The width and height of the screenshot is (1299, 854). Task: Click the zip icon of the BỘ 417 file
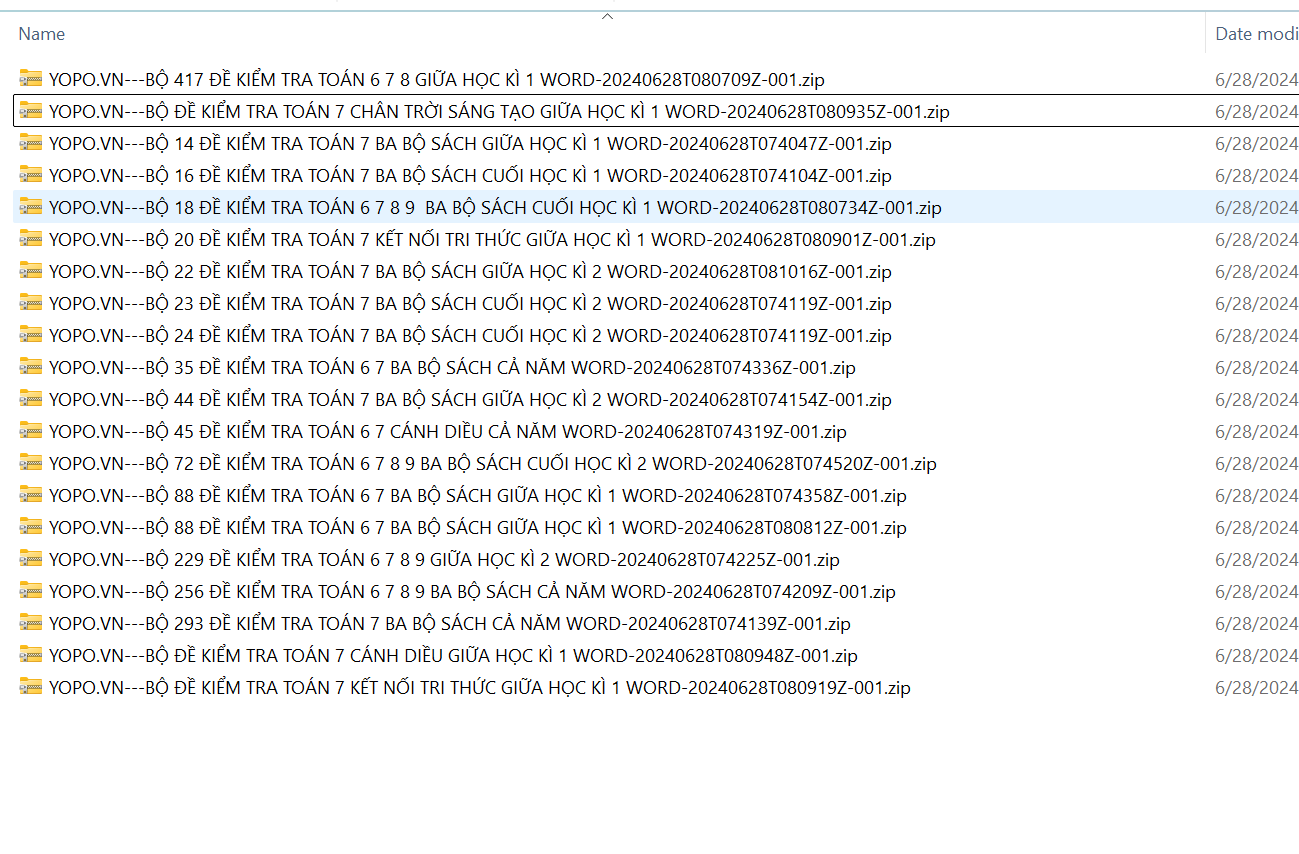click(31, 79)
